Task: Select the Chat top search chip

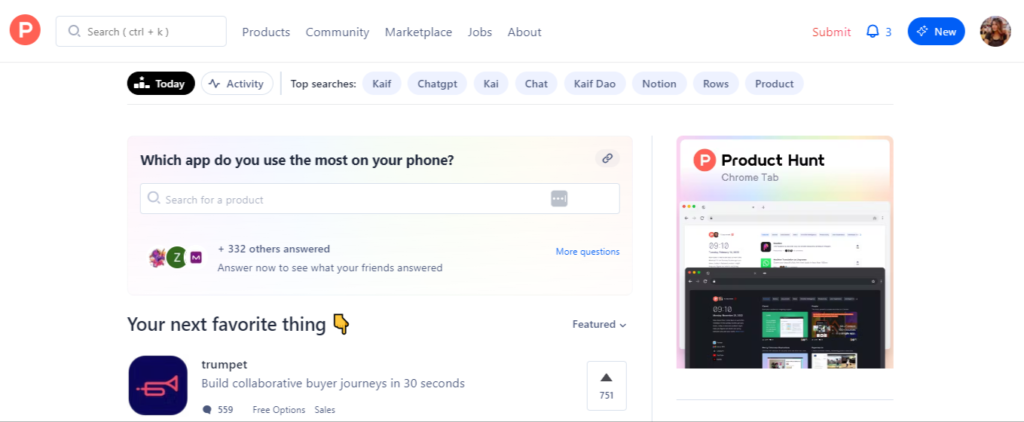Action: 536,84
